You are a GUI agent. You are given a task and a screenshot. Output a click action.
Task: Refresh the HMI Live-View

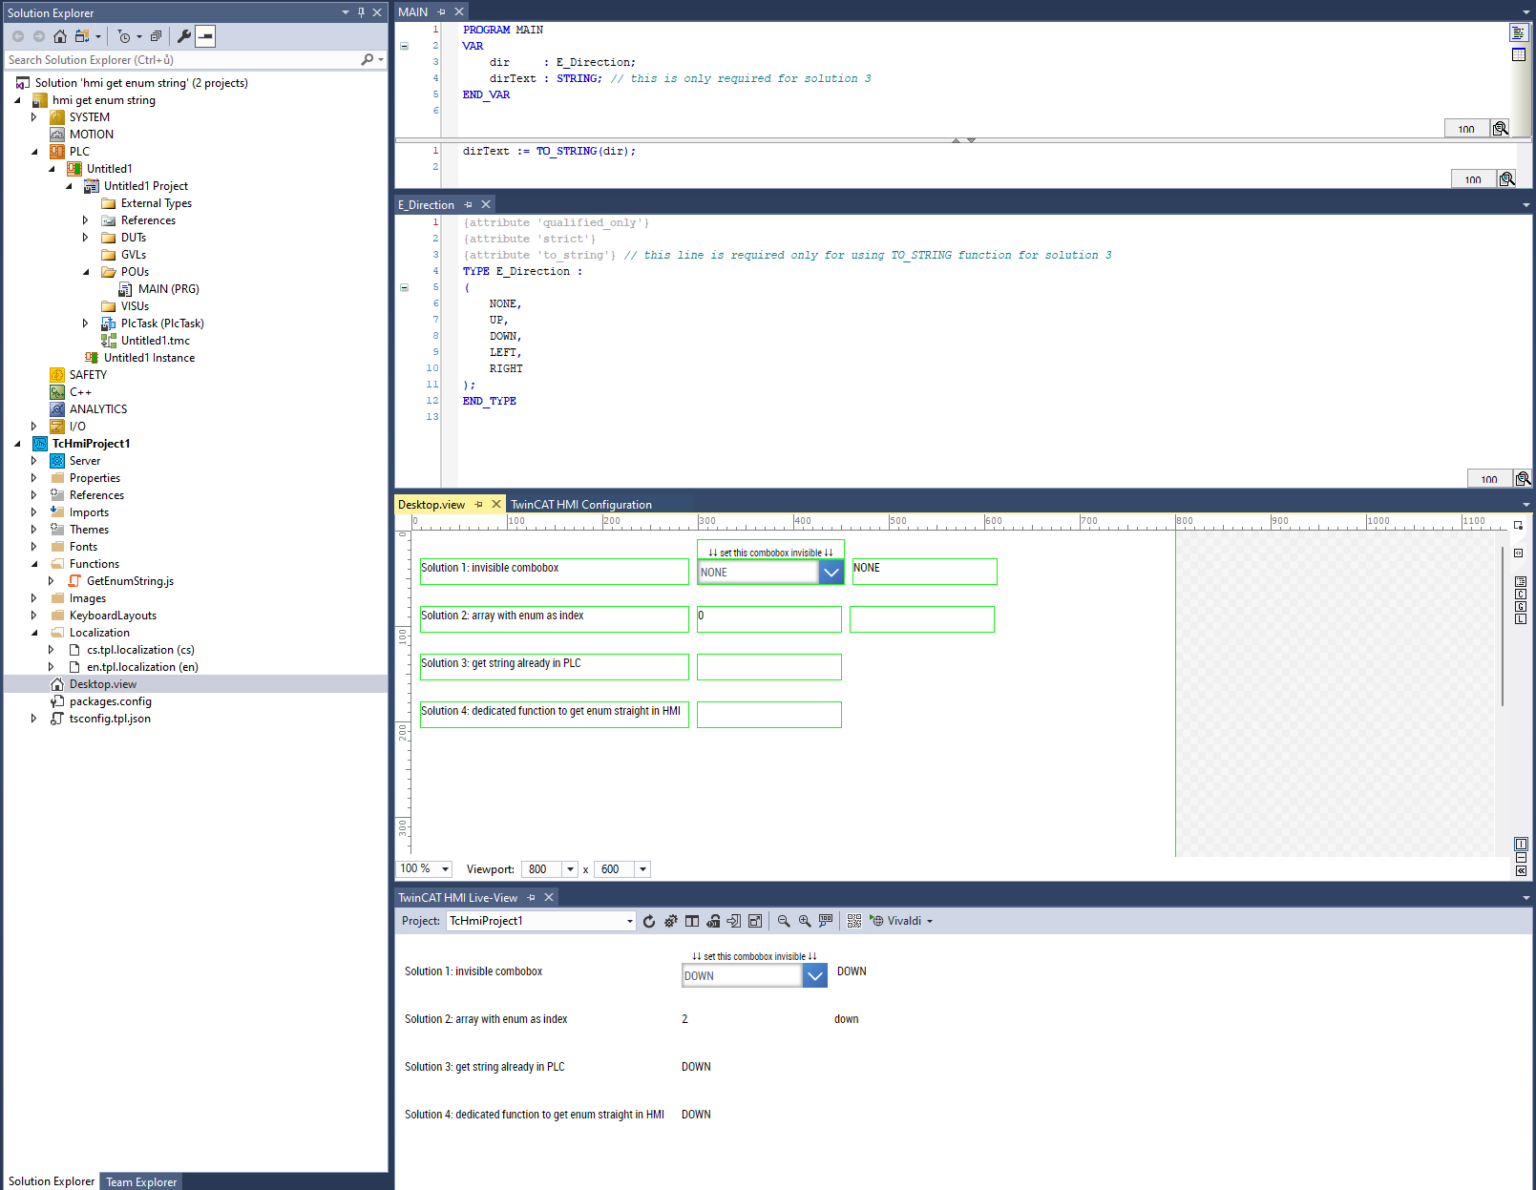click(x=649, y=921)
